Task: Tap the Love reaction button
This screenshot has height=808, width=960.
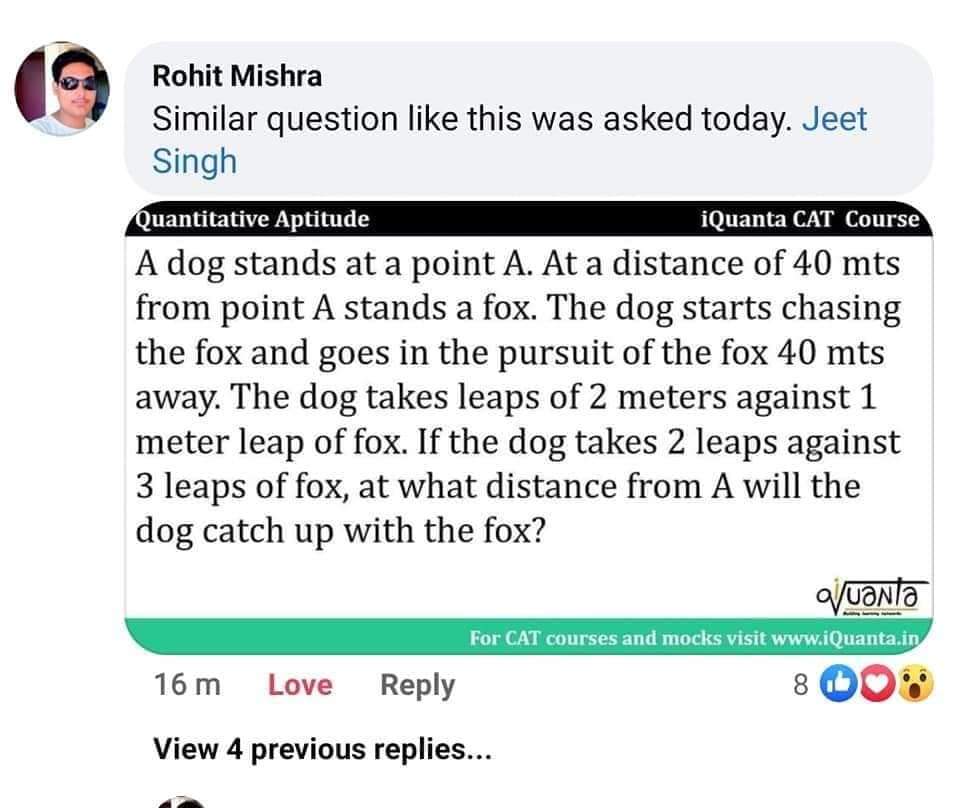Action: click(300, 684)
